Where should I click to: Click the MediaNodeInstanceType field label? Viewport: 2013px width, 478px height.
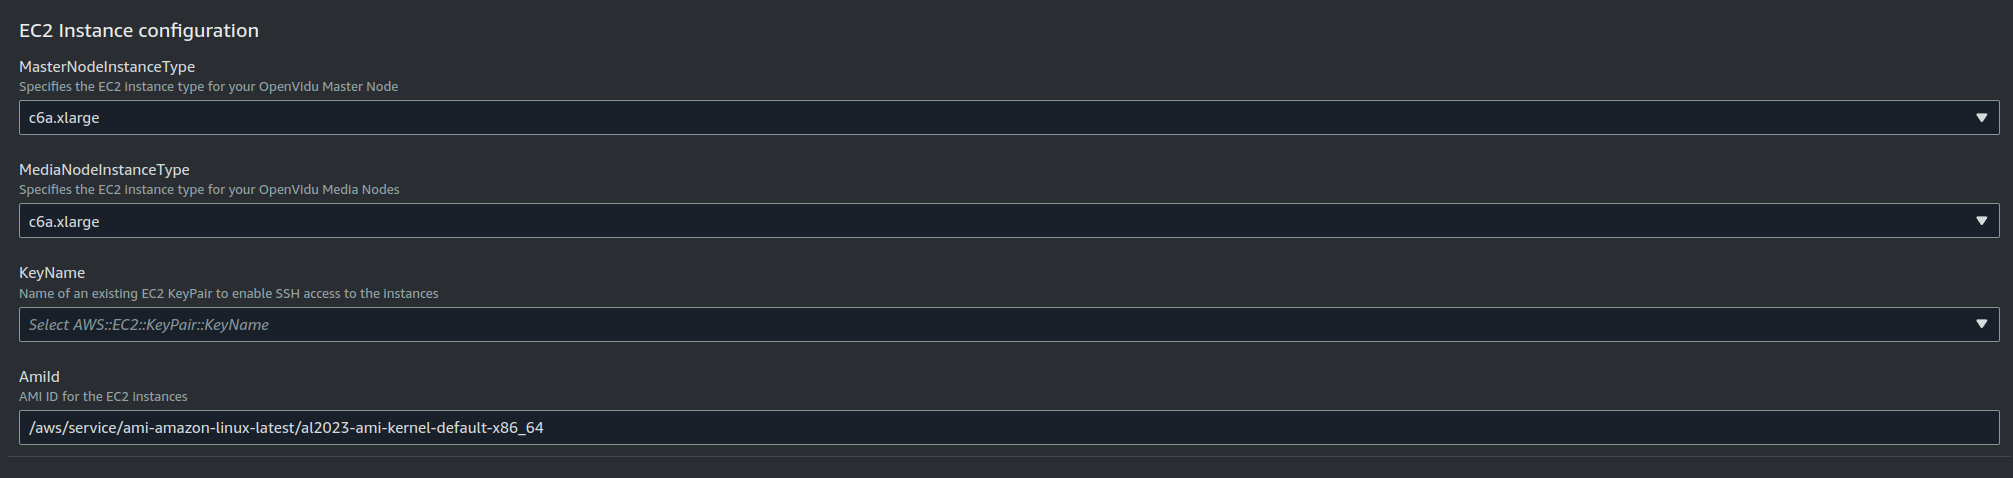(x=104, y=170)
